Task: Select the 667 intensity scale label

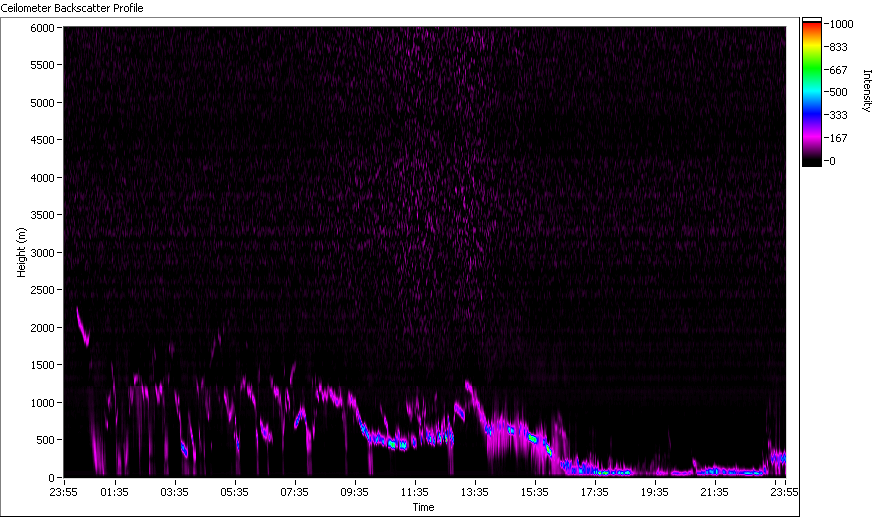Action: click(839, 70)
